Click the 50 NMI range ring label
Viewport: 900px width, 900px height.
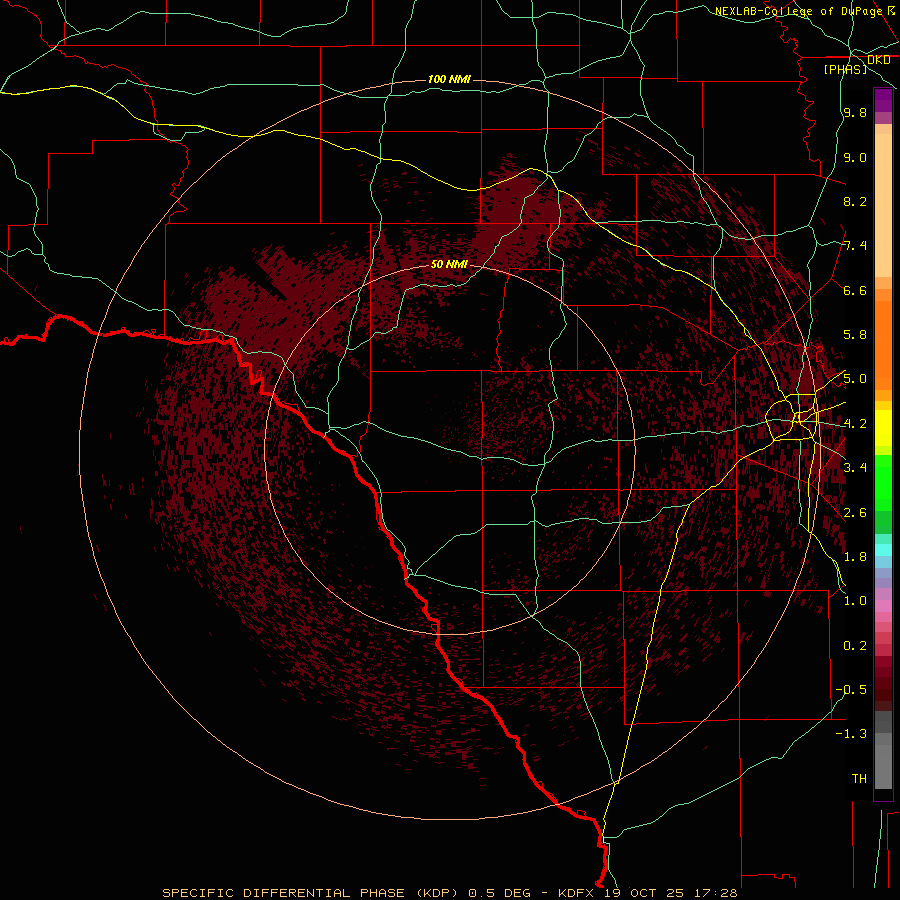click(449, 264)
